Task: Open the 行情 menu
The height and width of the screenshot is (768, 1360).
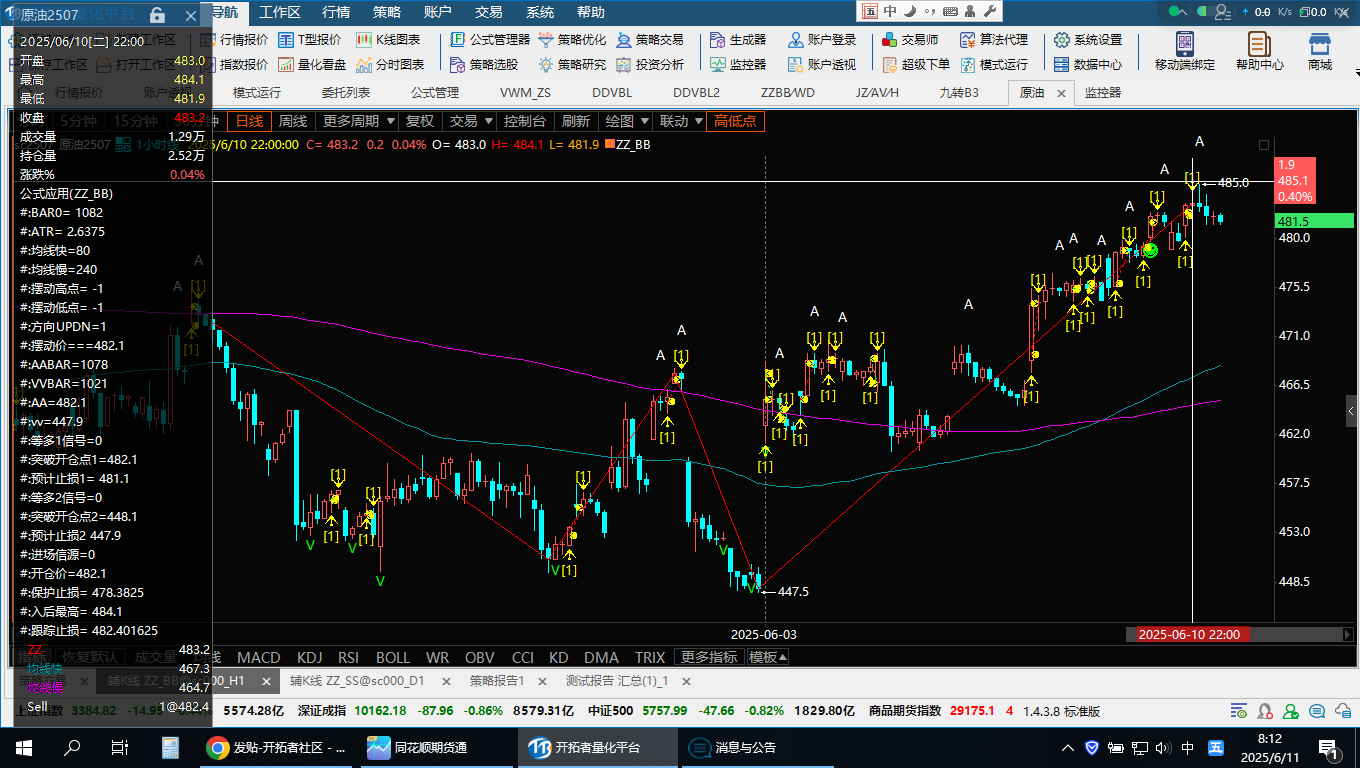Action: [x=336, y=13]
